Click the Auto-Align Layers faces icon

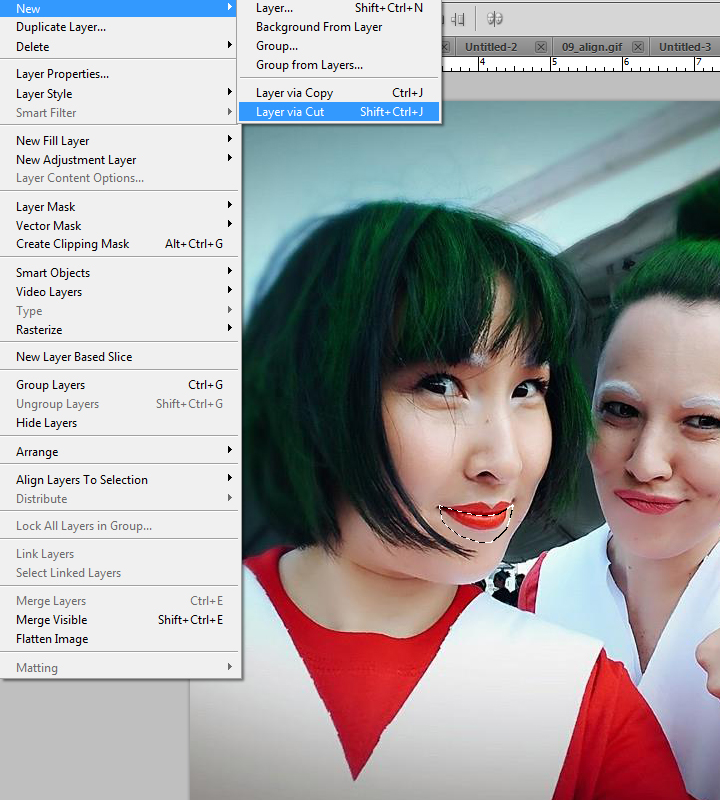coord(494,19)
